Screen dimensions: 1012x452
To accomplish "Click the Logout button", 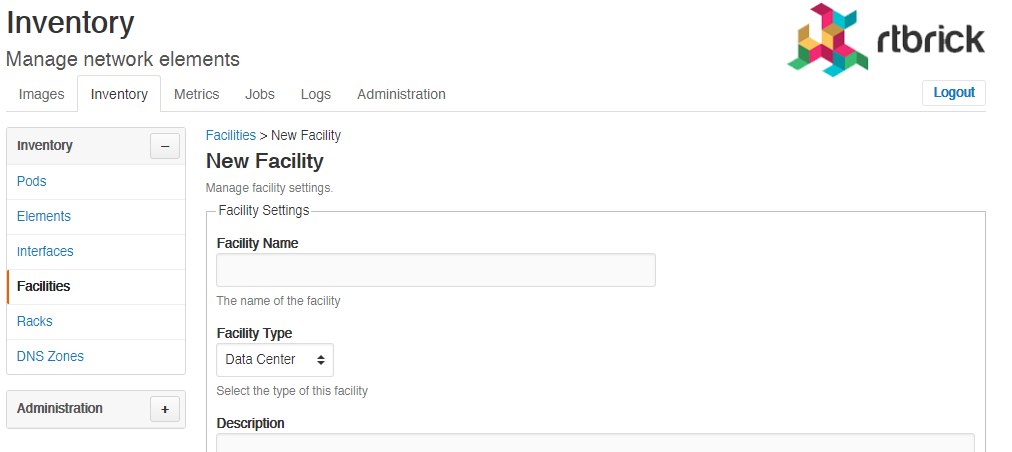I will coord(954,92).
